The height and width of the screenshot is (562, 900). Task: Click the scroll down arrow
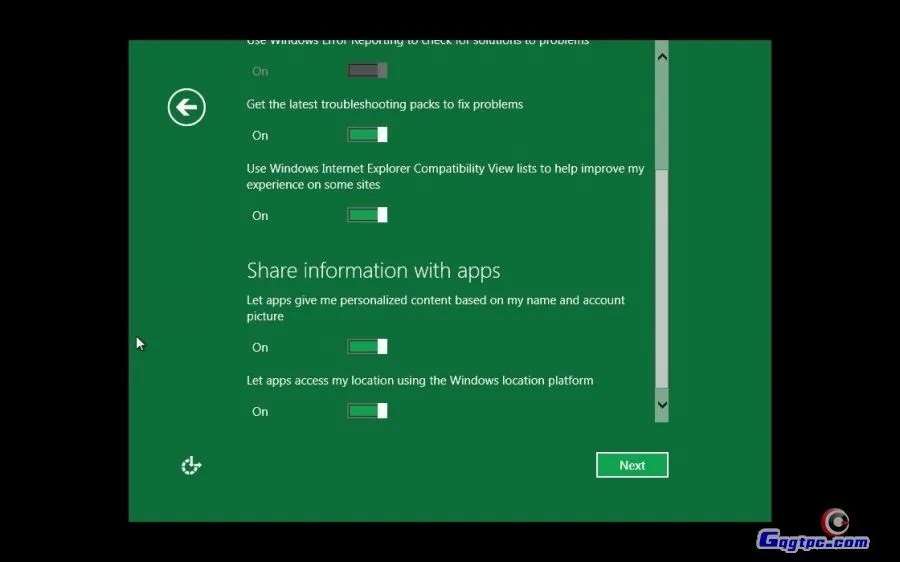tap(661, 404)
